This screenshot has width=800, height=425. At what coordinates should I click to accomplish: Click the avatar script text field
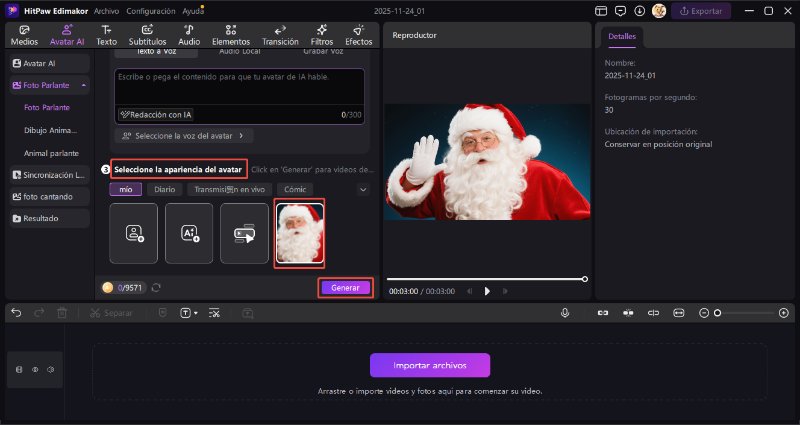[239, 87]
